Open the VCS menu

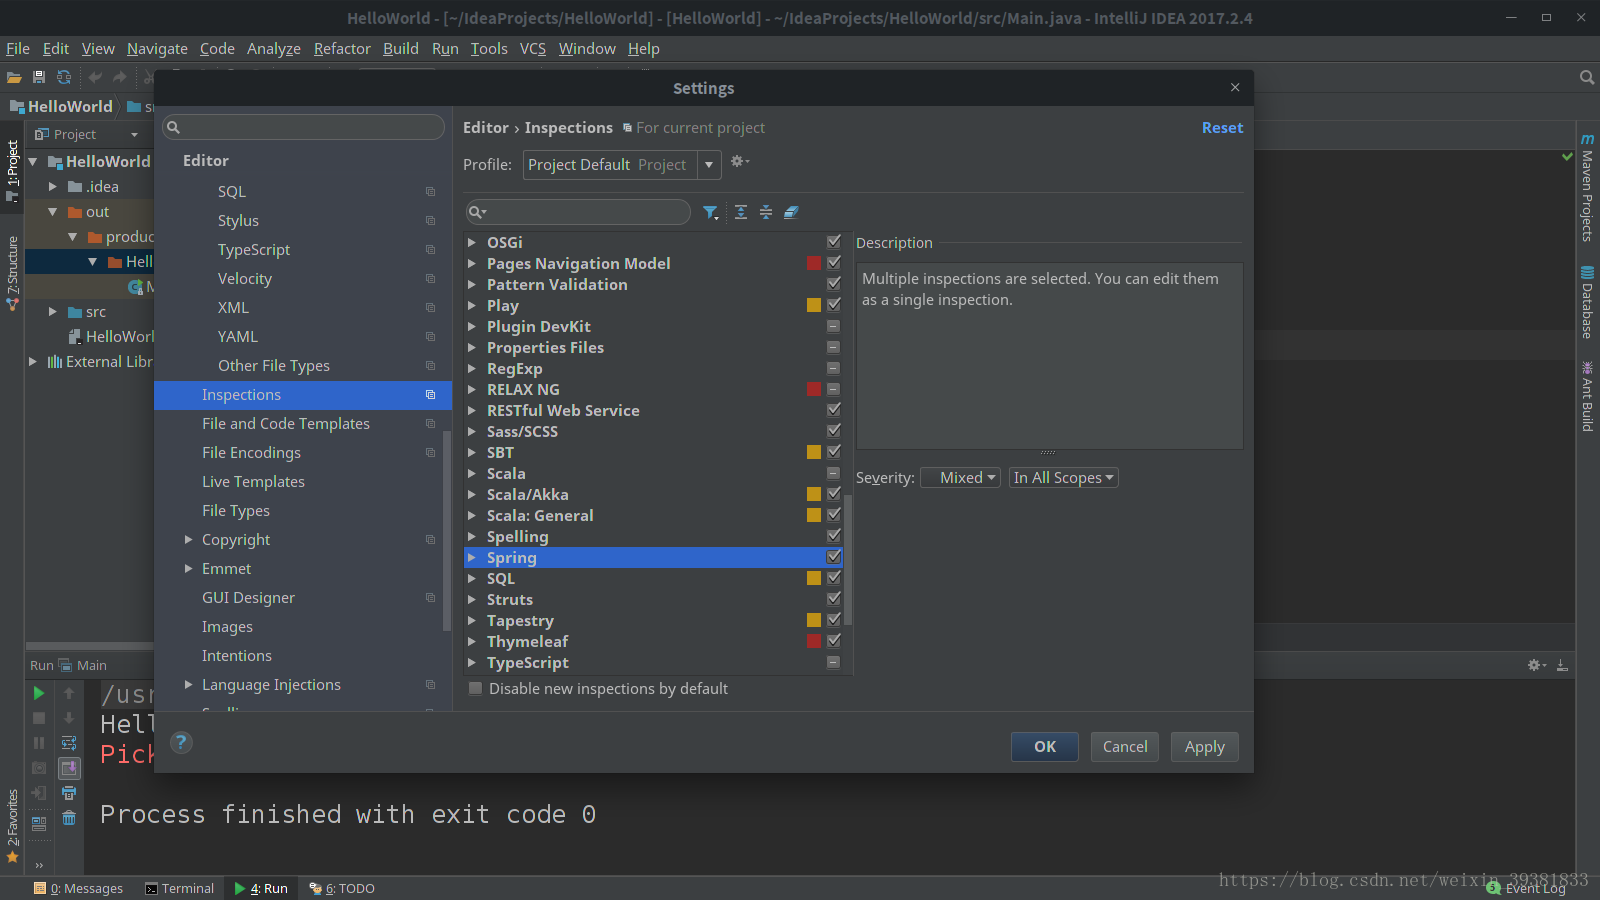tap(533, 48)
